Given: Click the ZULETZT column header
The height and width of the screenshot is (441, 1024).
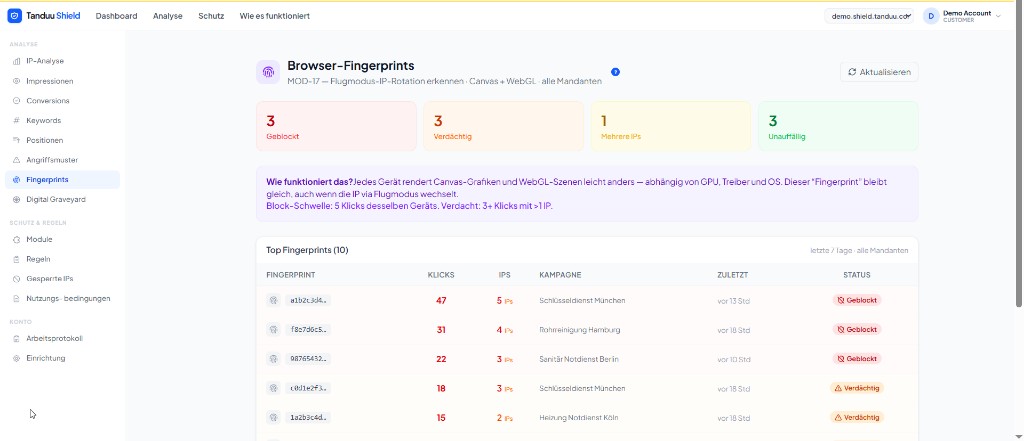Looking at the screenshot, I should [x=733, y=275].
